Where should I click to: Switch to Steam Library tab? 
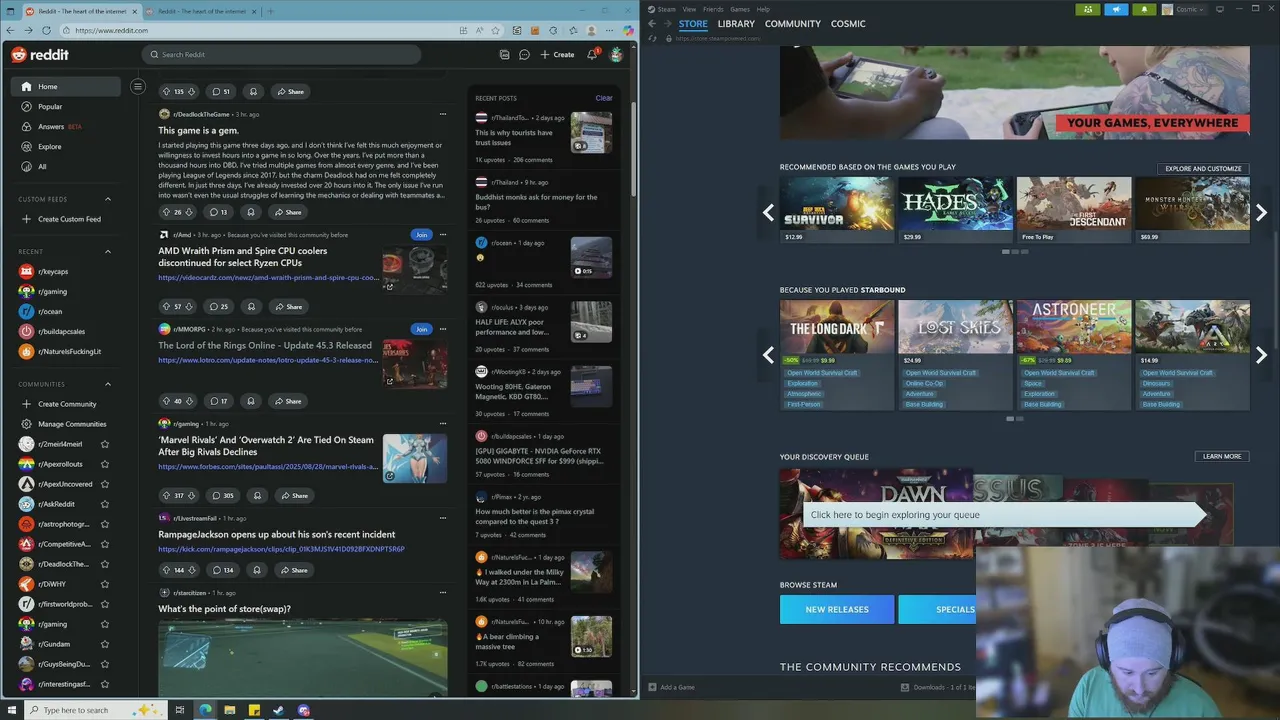pyautogui.click(x=736, y=23)
